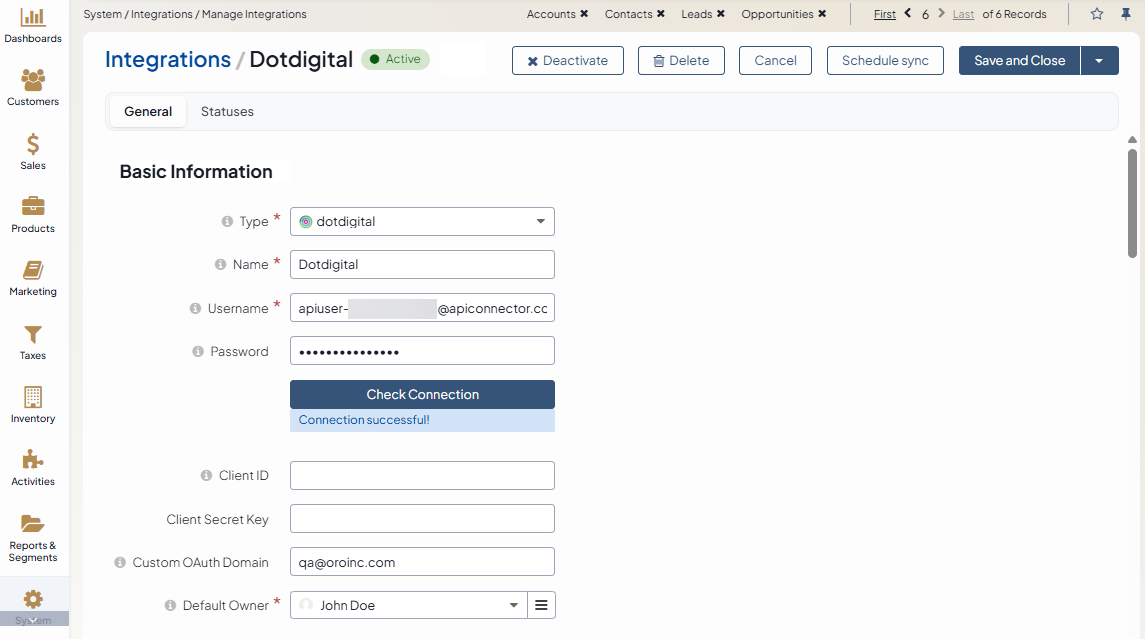This screenshot has width=1145, height=639.
Task: Open the Sales sidebar menu
Action: (x=33, y=152)
